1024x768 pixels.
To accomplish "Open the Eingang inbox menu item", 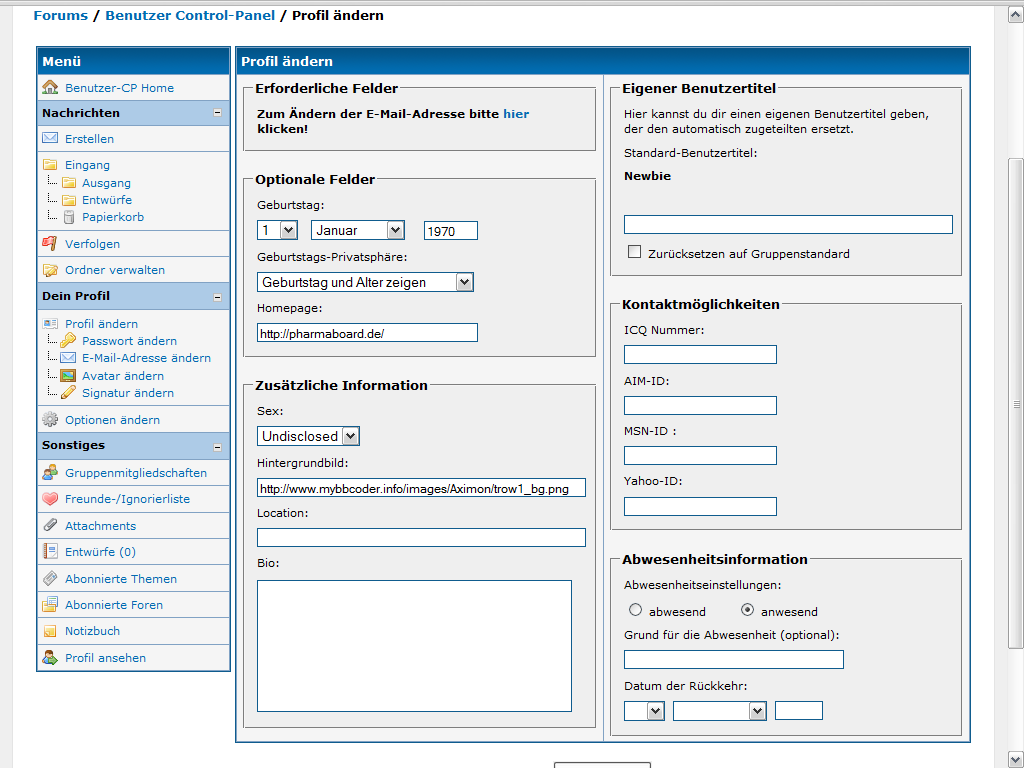I will 87,165.
